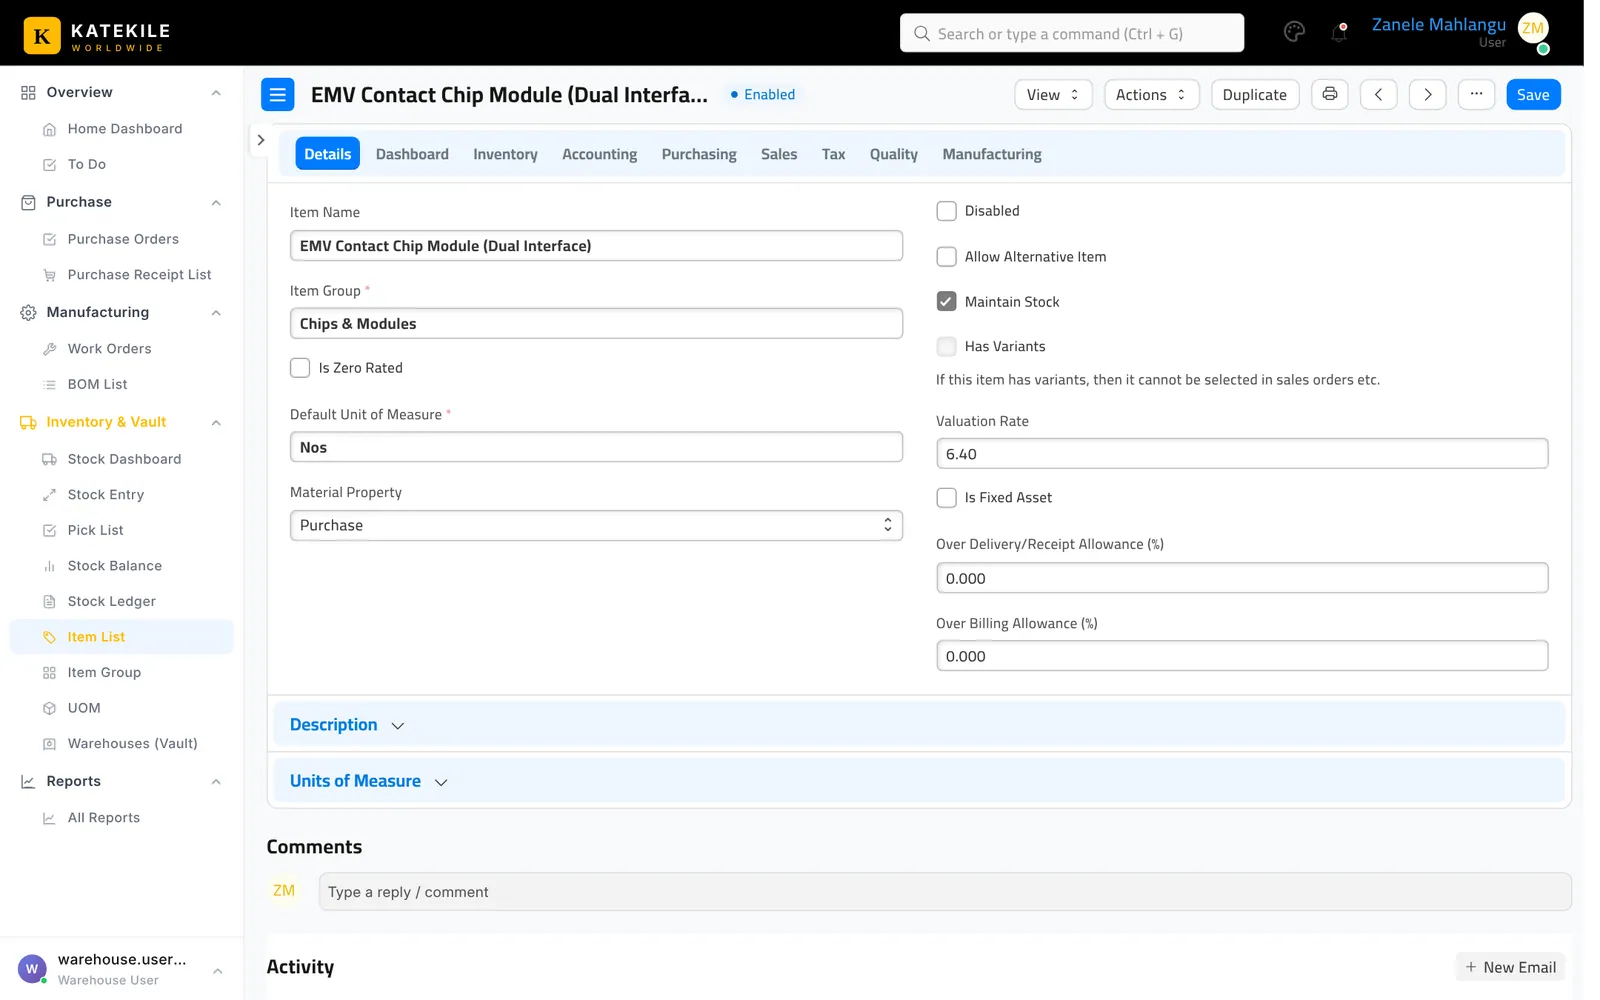Viewport: 1600px width, 1000px height.
Task: Click the Save button
Action: (x=1532, y=94)
